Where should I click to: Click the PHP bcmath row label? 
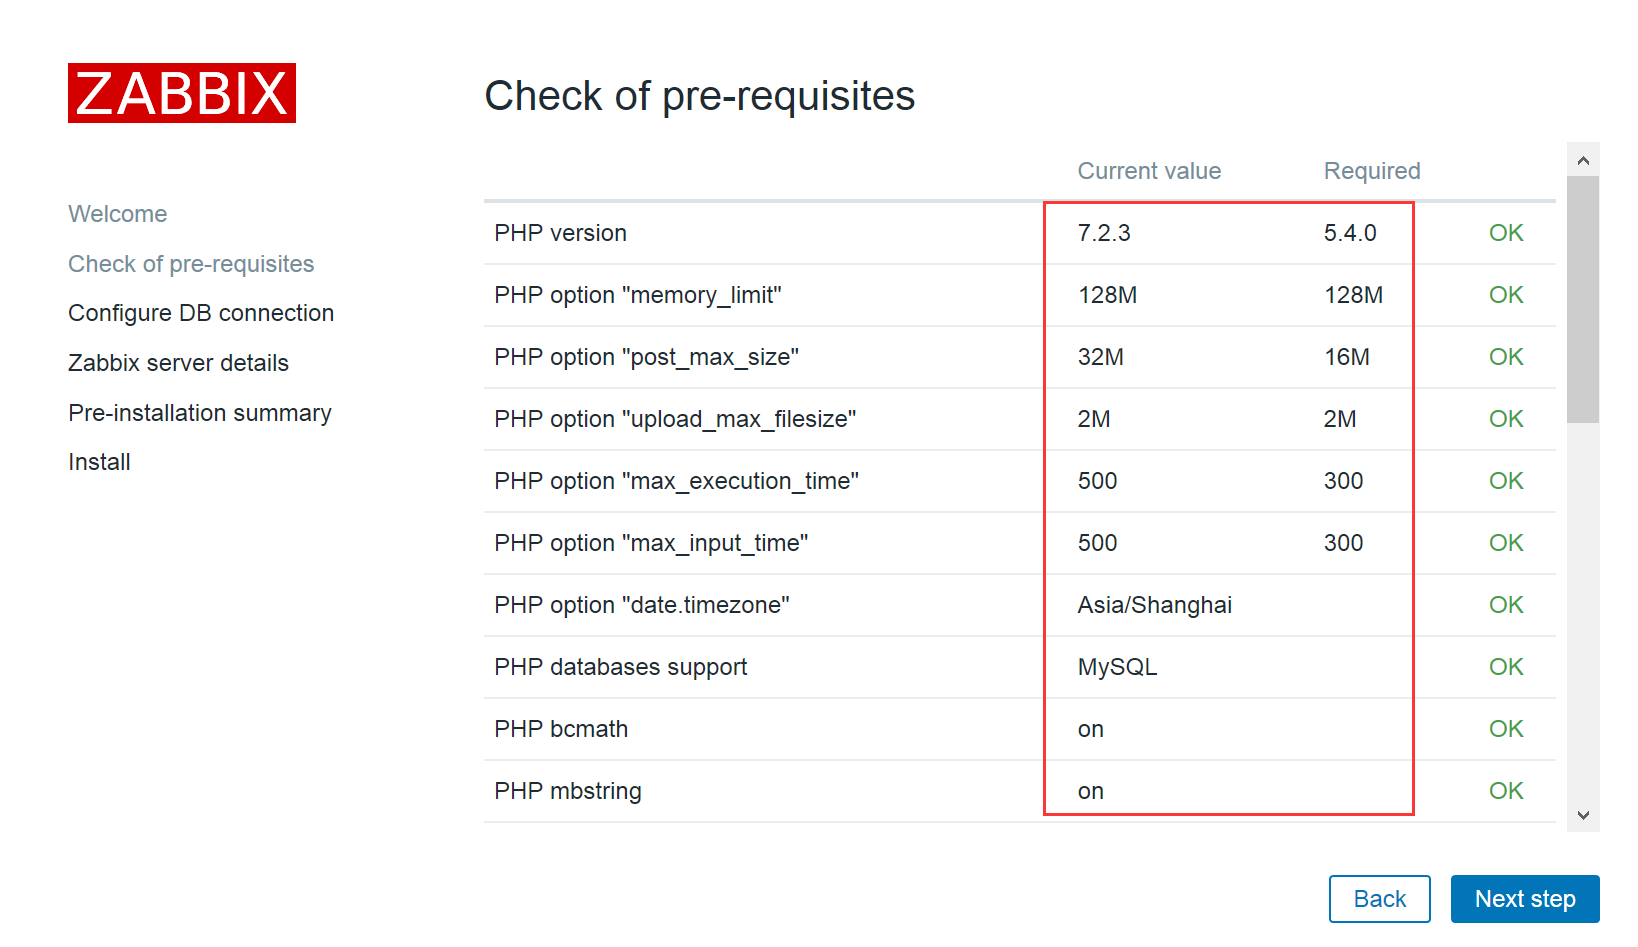[561, 729]
